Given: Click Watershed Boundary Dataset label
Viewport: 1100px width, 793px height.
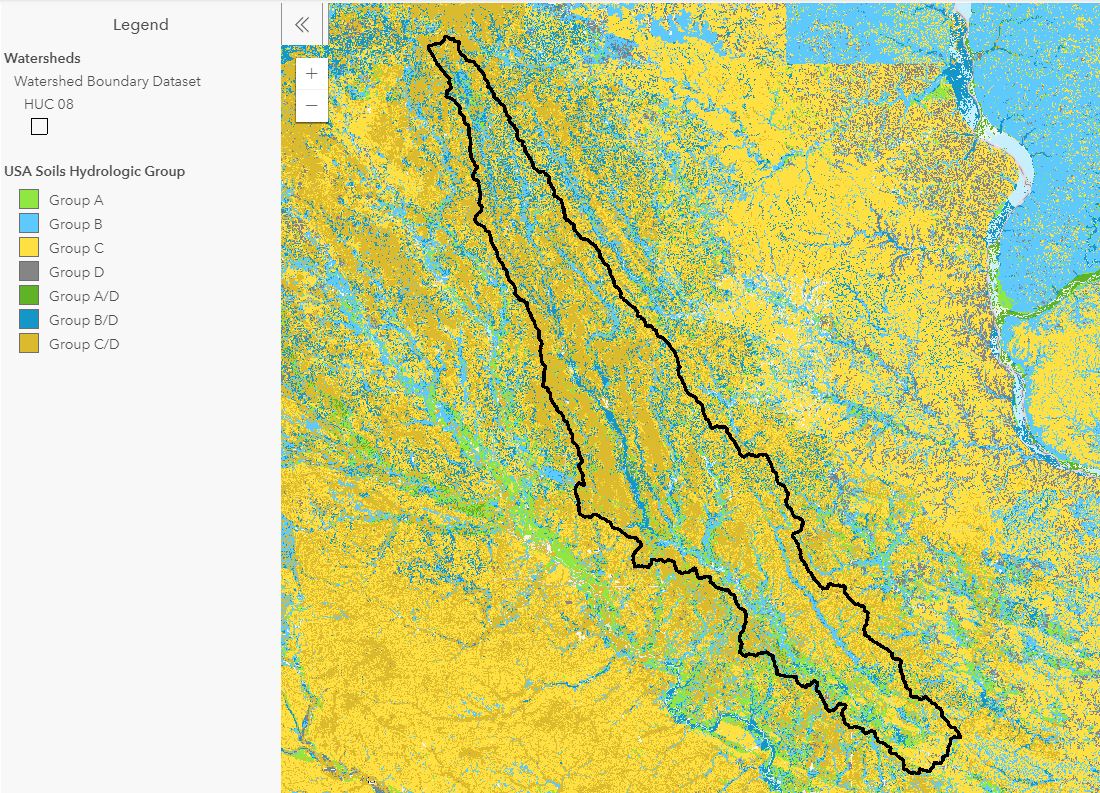Looking at the screenshot, I should [107, 81].
